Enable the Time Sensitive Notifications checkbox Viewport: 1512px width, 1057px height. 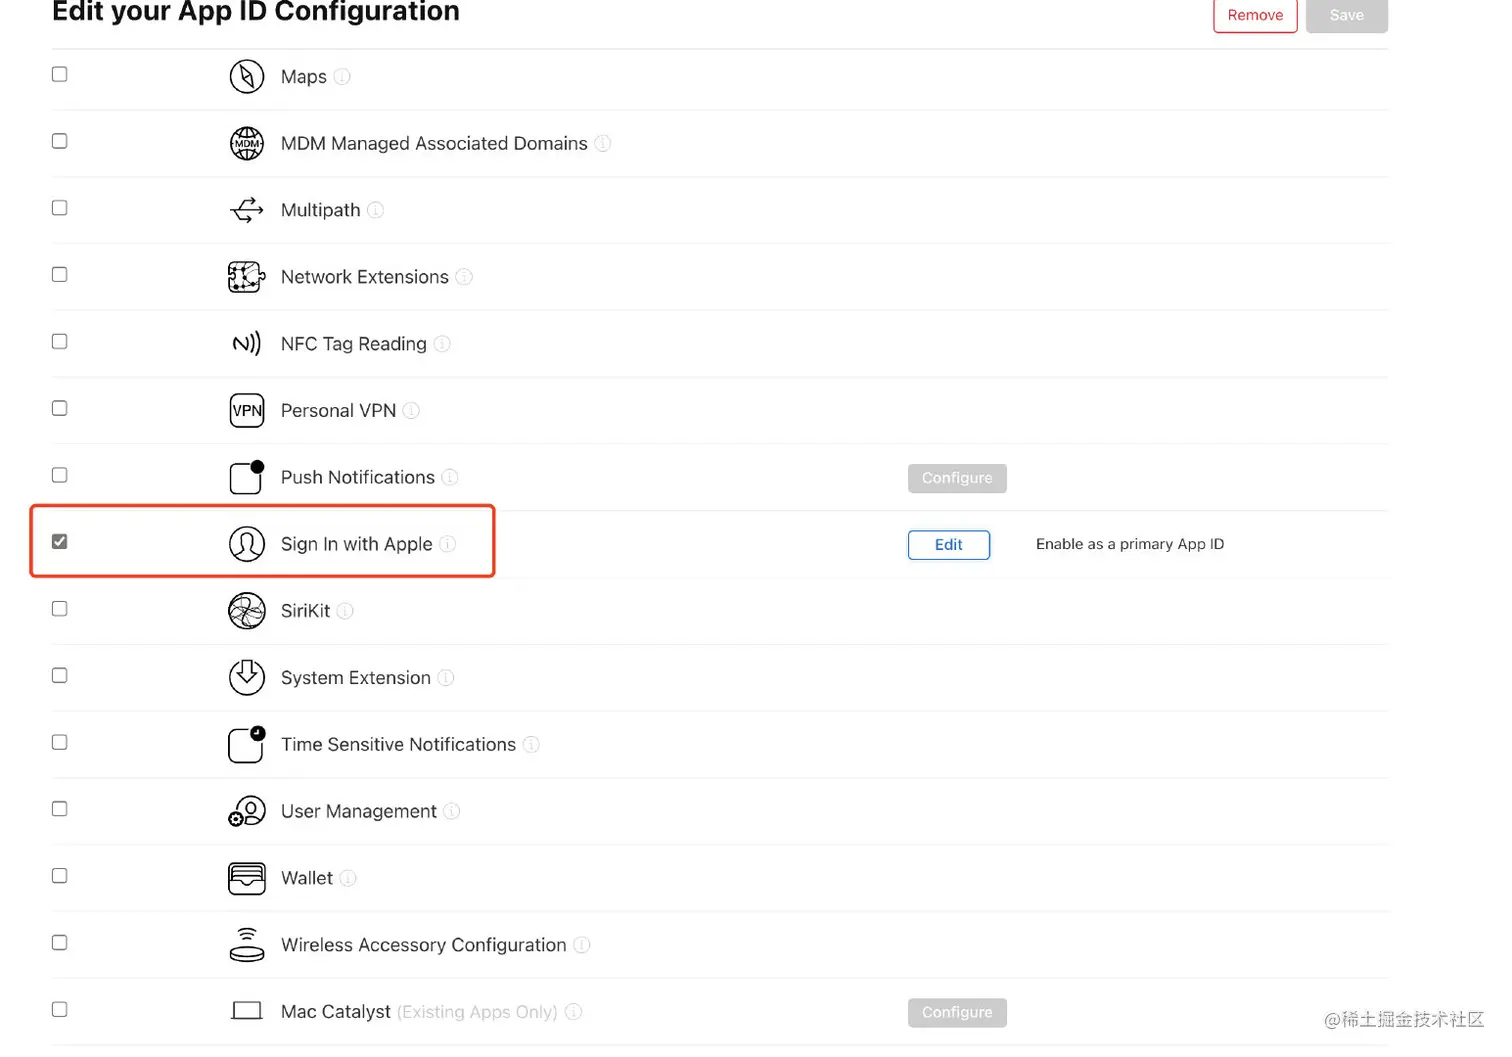pyautogui.click(x=59, y=742)
